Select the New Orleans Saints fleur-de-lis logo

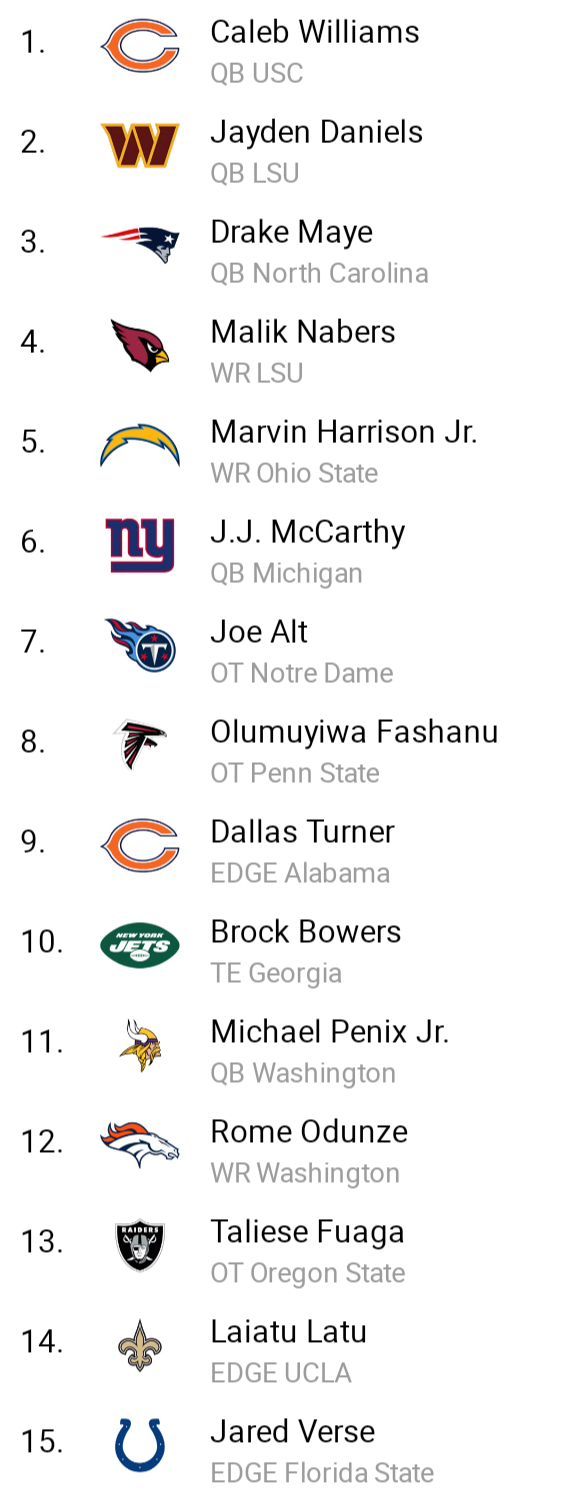pyautogui.click(x=140, y=1345)
